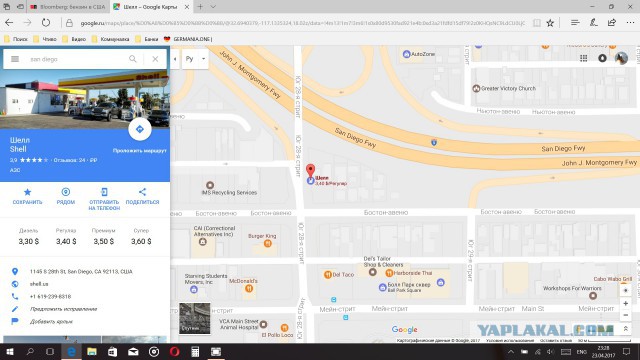Image resolution: width=640 pixels, height=360 pixels.
Task: Go back in the browser
Action: point(9,23)
